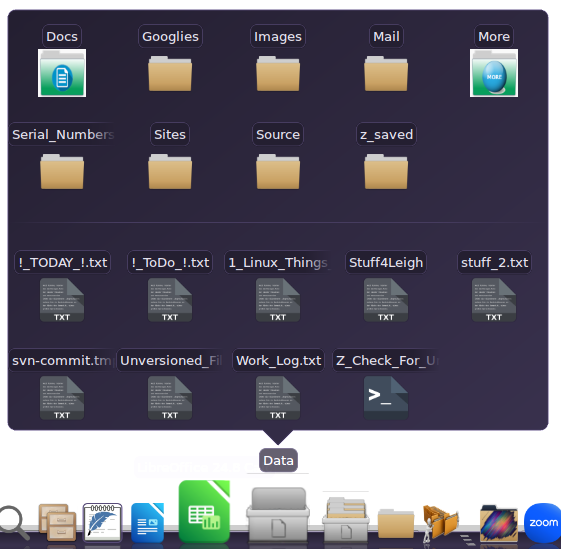Open the Mail folder icon
The width and height of the screenshot is (561, 549).
386,73
